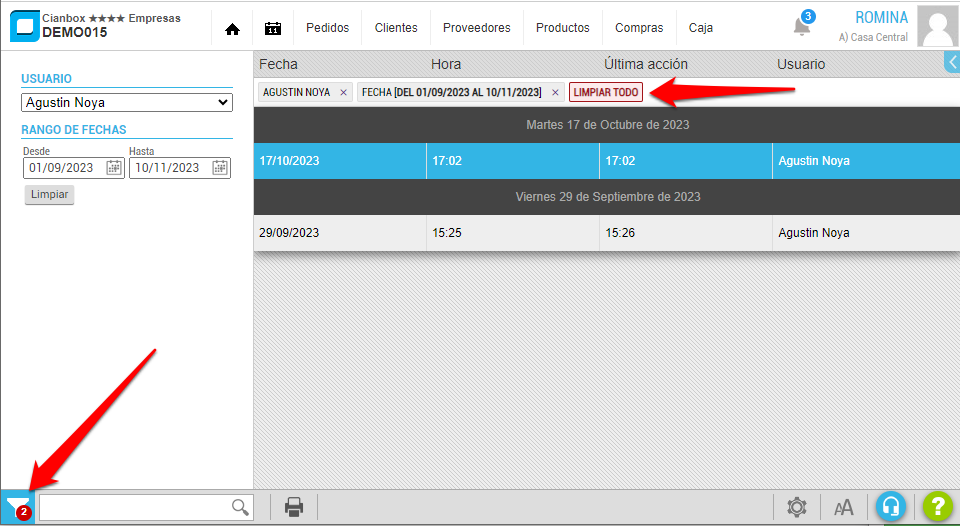
Task: Remove the AGUSTIN NOYA filter tag
Action: point(344,93)
